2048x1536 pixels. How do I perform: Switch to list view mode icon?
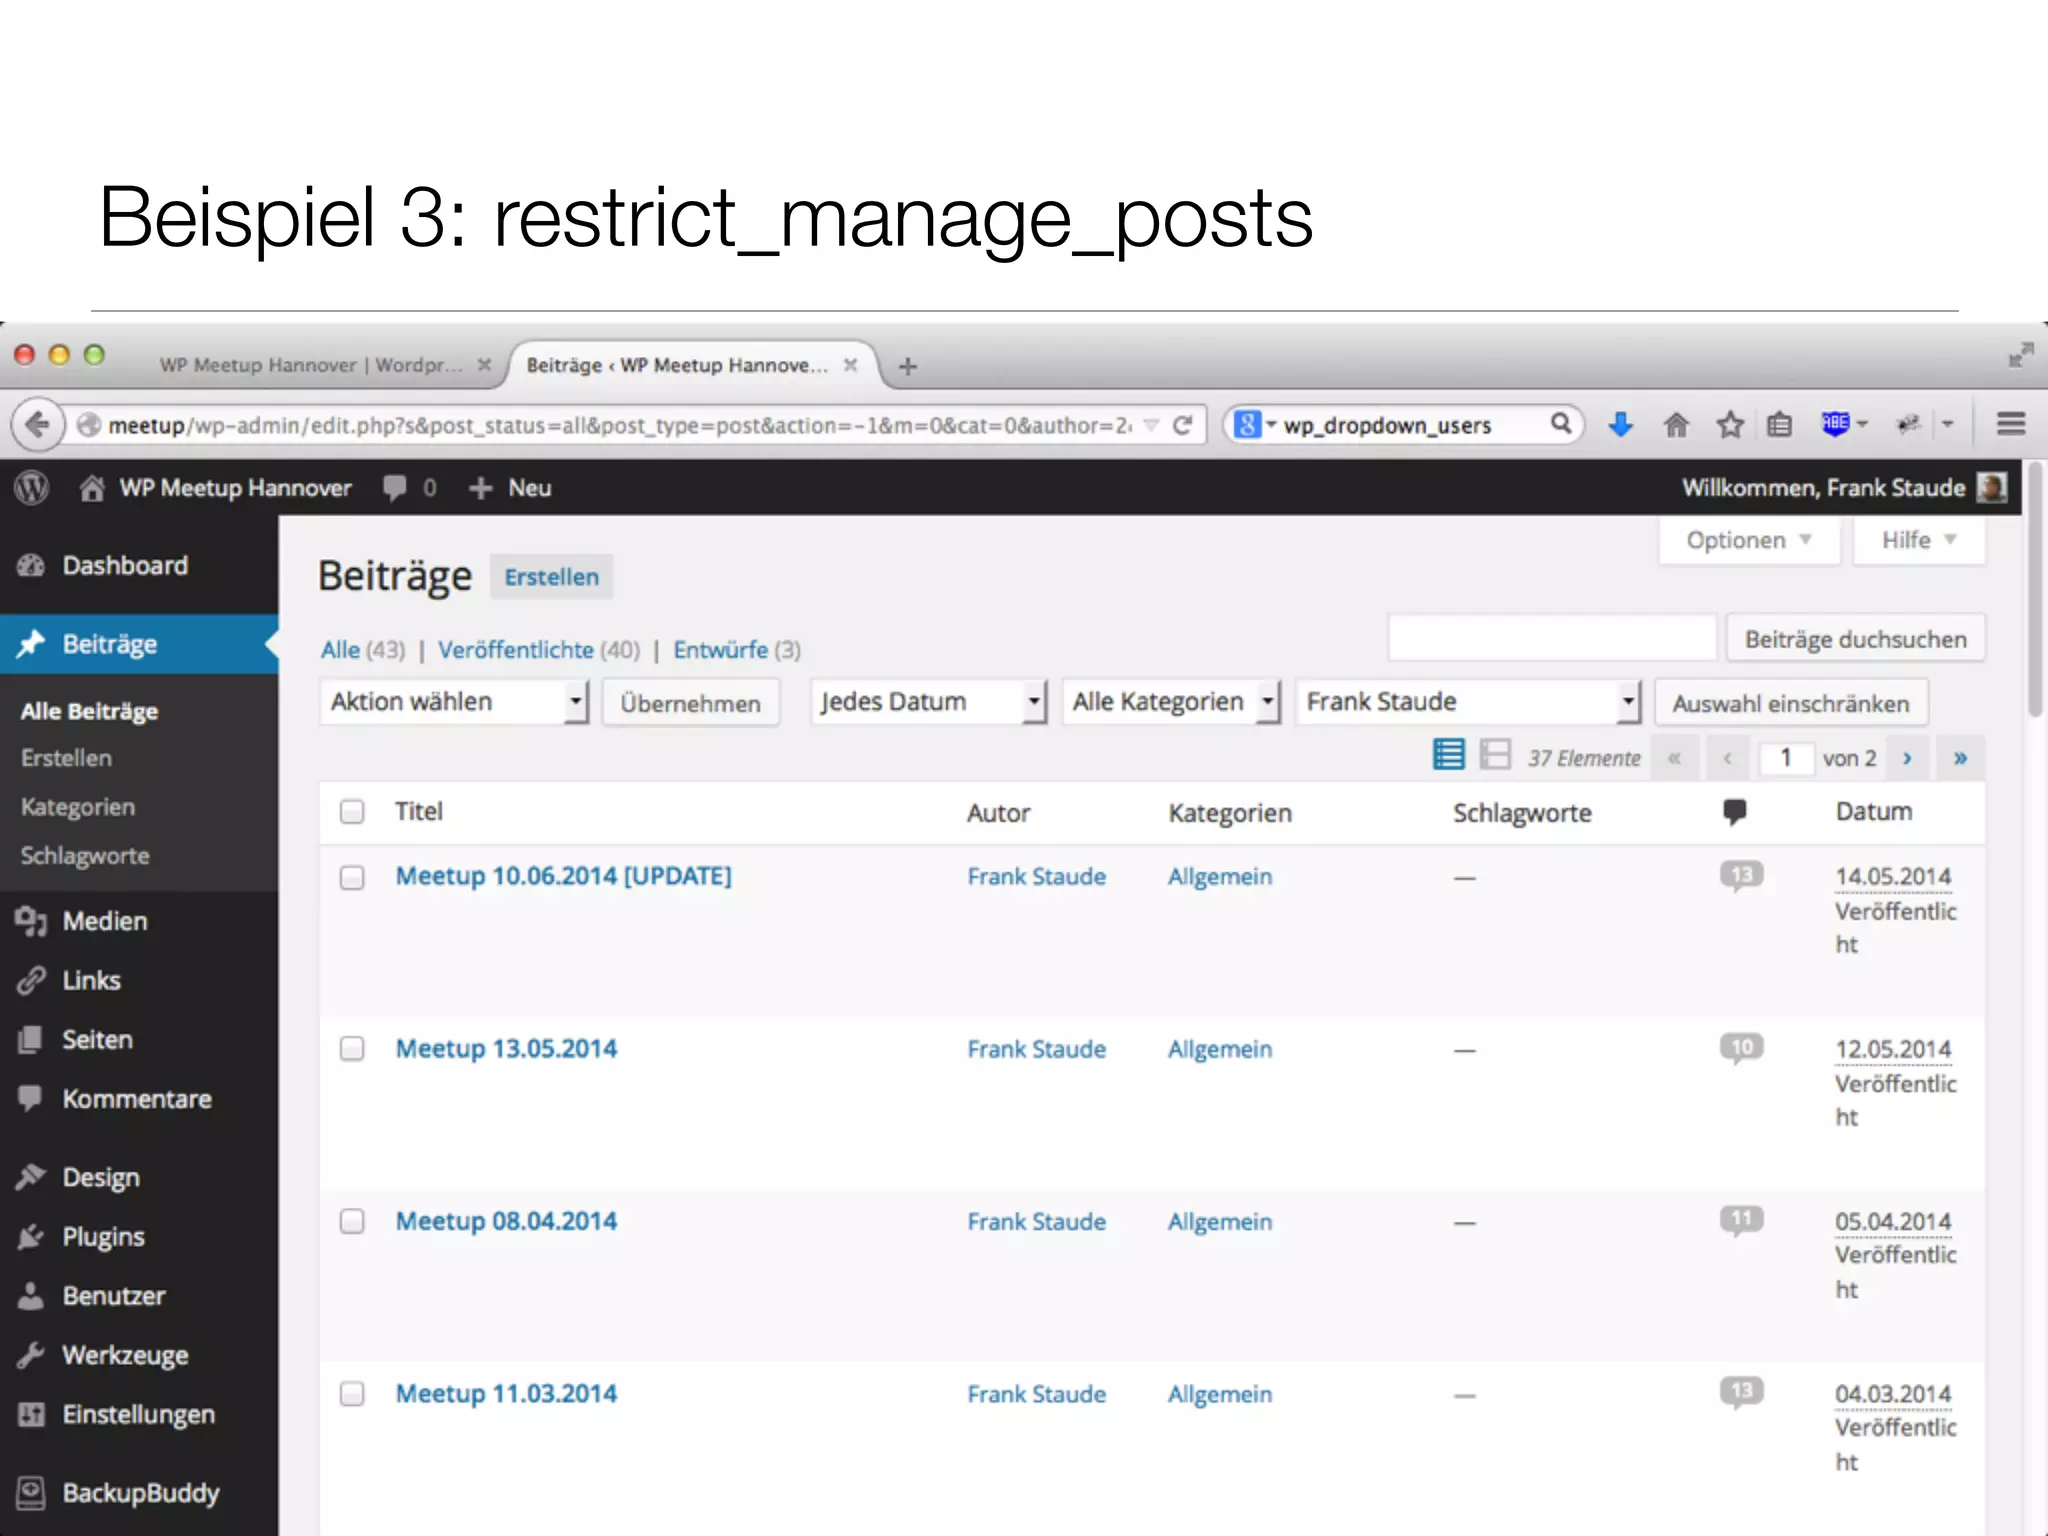(x=1448, y=755)
